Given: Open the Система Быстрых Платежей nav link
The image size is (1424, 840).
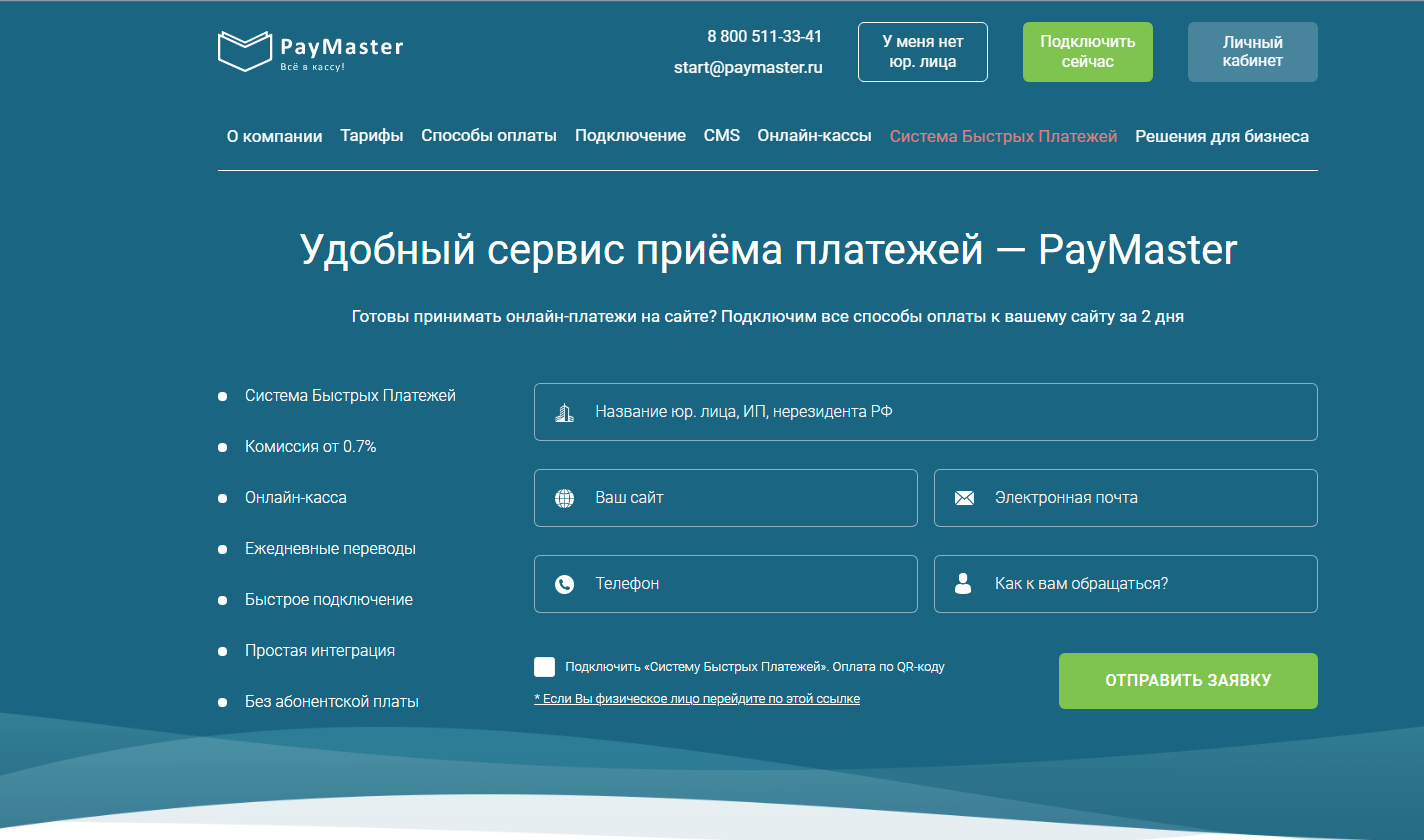Looking at the screenshot, I should [1003, 136].
